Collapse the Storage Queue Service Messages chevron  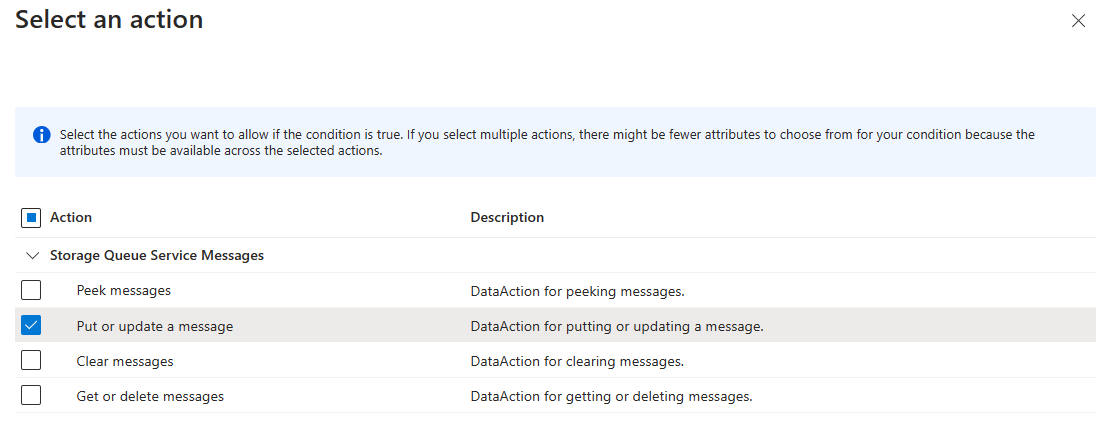(x=31, y=256)
